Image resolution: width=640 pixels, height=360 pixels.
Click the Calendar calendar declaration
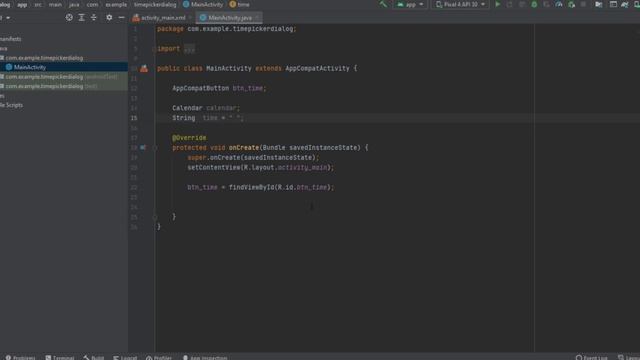click(206, 108)
